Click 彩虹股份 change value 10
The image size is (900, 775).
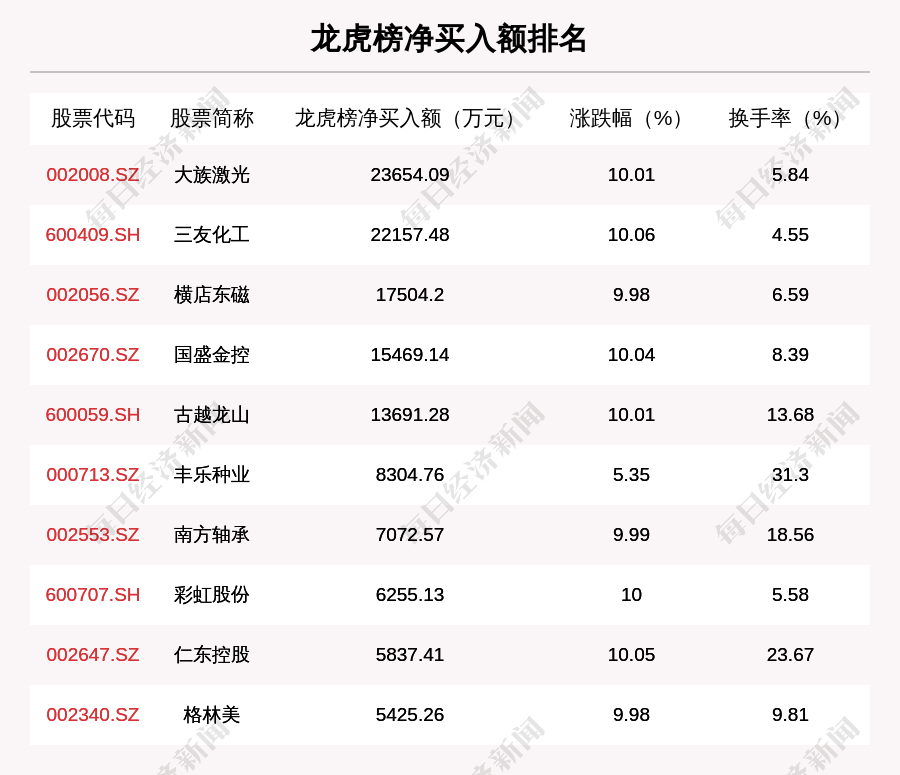[631, 595]
